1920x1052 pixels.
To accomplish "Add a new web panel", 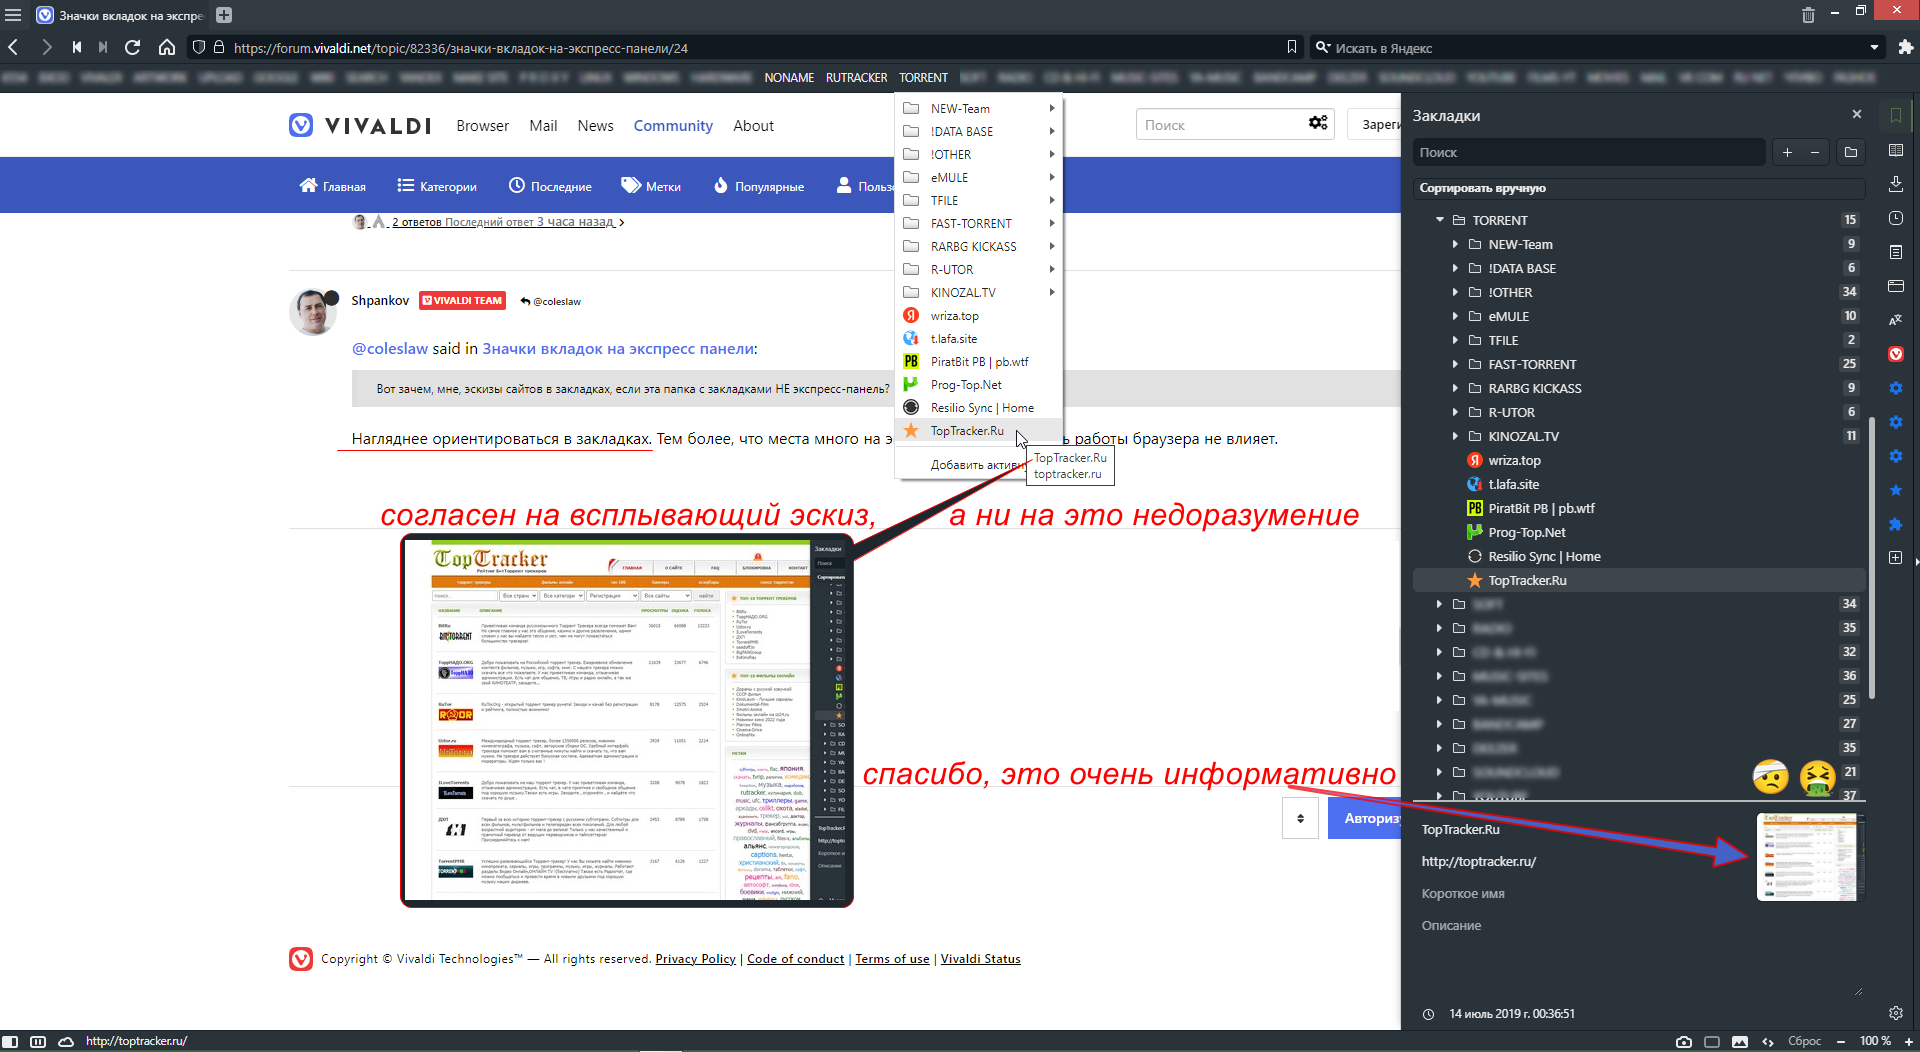I will click(x=1895, y=557).
